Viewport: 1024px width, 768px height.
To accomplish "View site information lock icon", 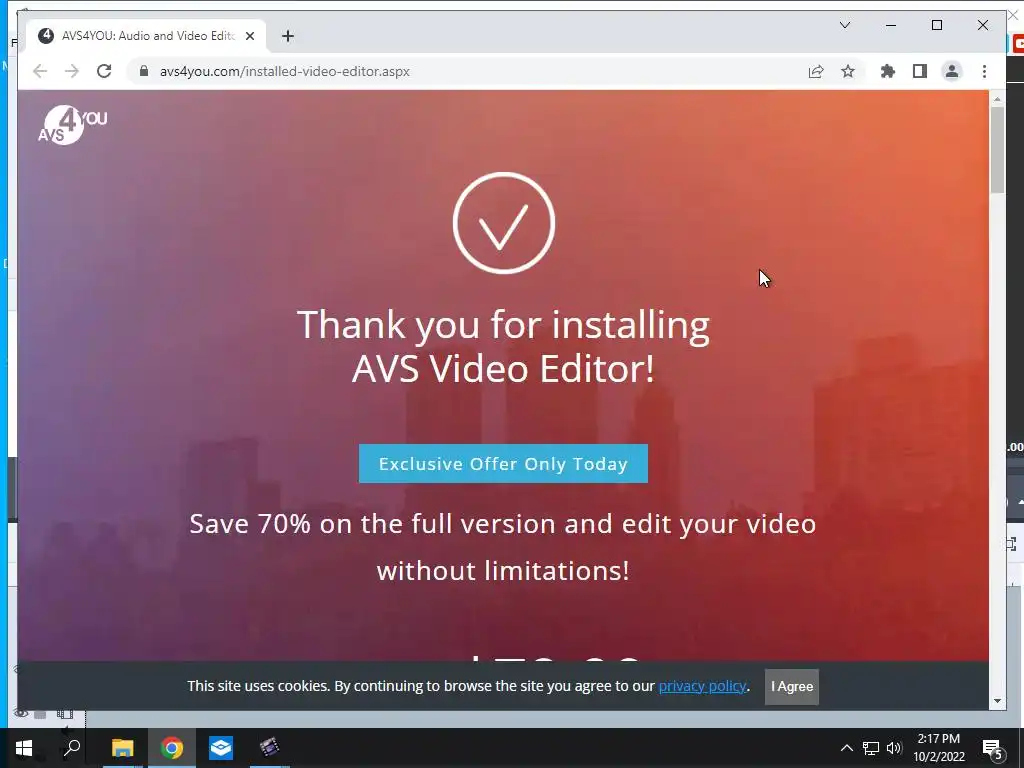I will (144, 71).
